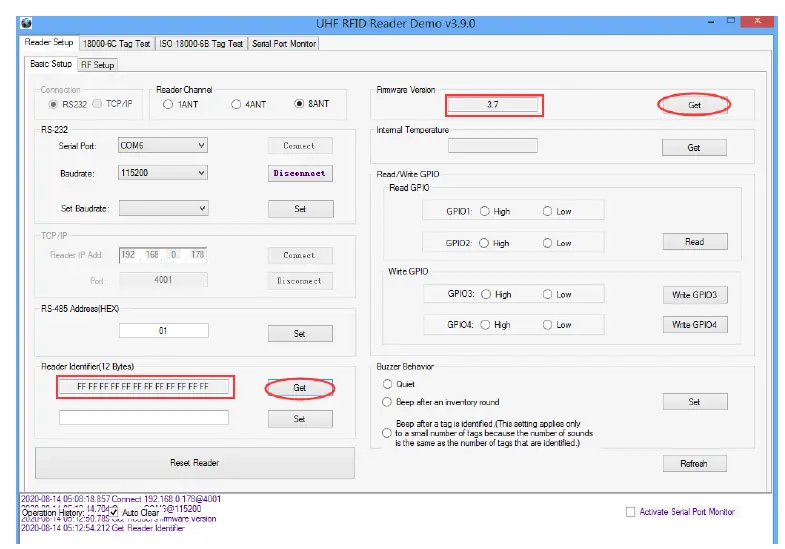Get the Reader Identifier
This screenshot has height=549, width=785.
(x=300, y=388)
